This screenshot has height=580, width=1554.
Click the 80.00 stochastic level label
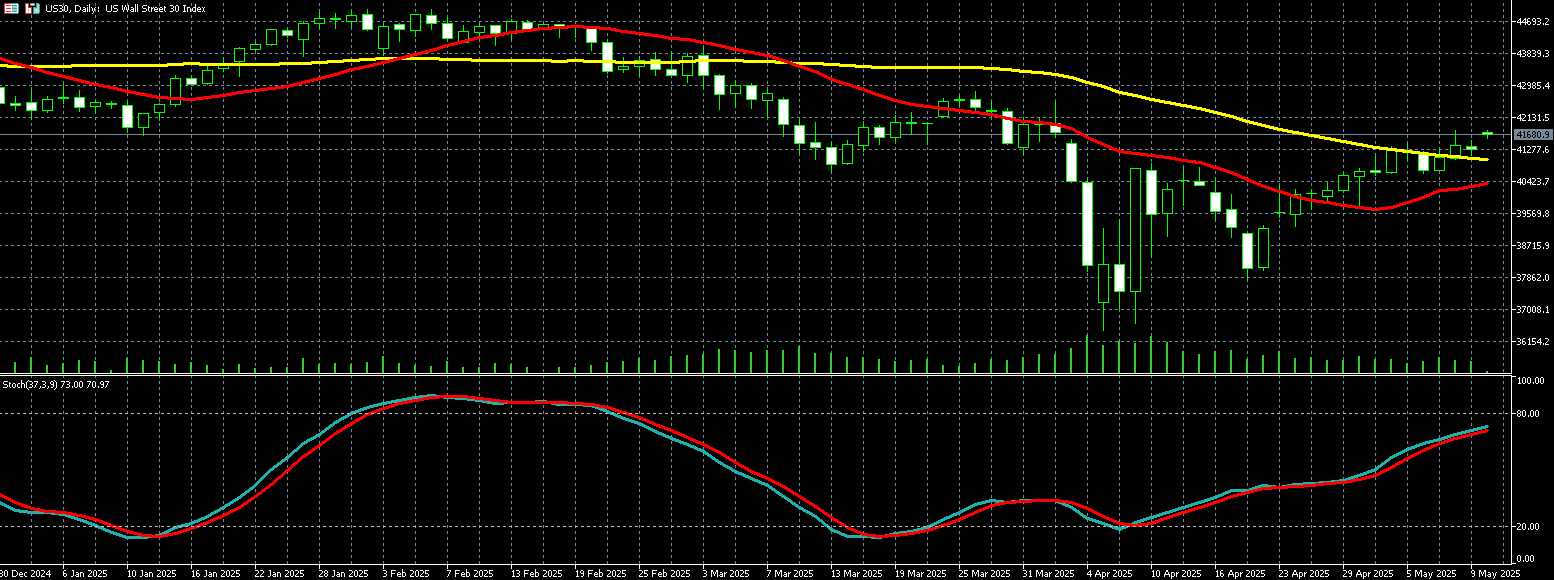pos(1530,413)
